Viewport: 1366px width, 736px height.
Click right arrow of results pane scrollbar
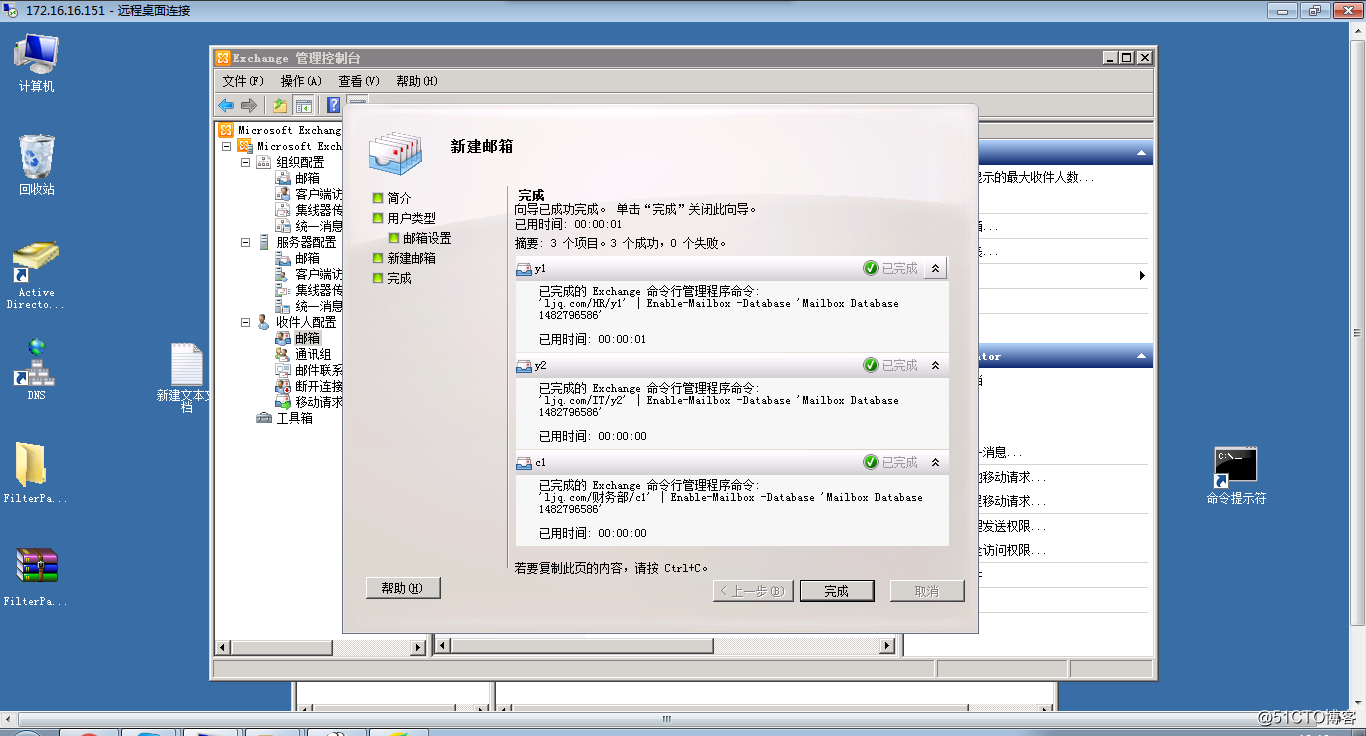tap(887, 647)
